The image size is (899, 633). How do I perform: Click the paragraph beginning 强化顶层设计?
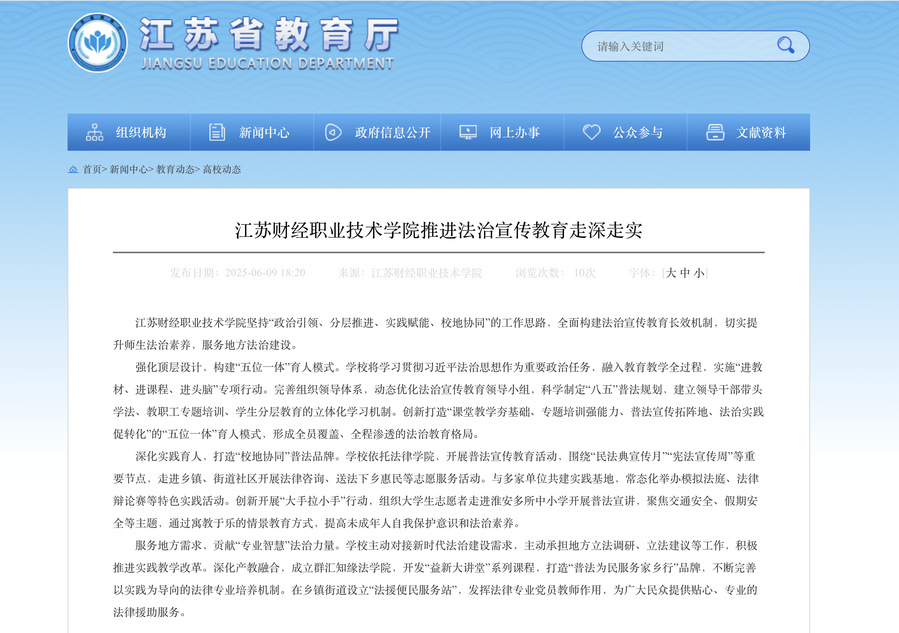[x=439, y=400]
